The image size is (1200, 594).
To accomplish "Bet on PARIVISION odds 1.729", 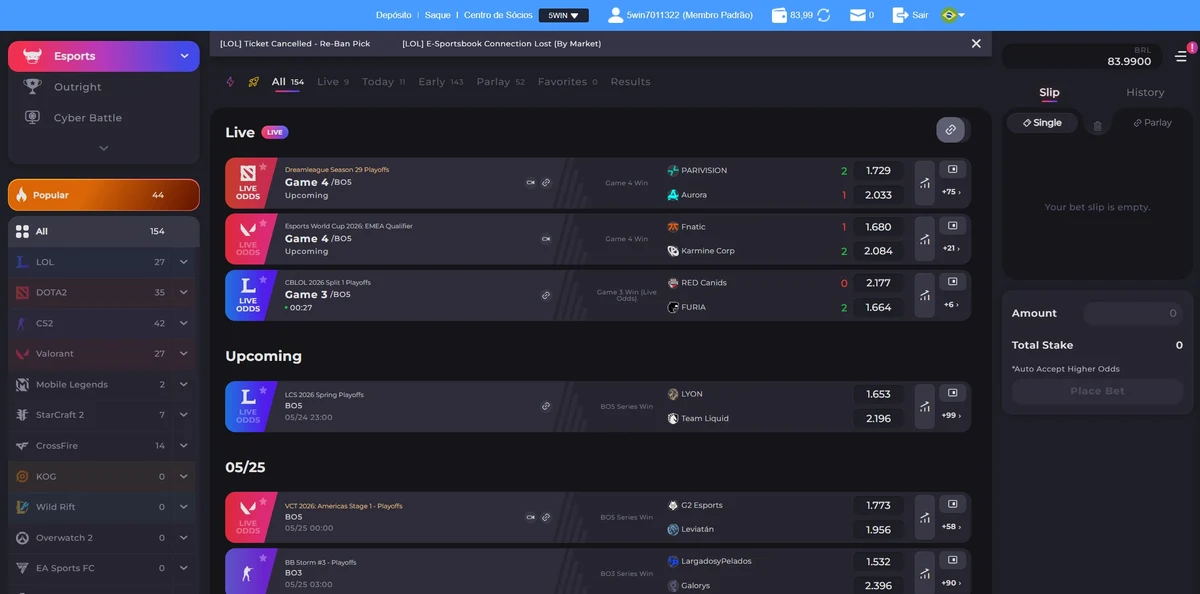I will pos(878,171).
